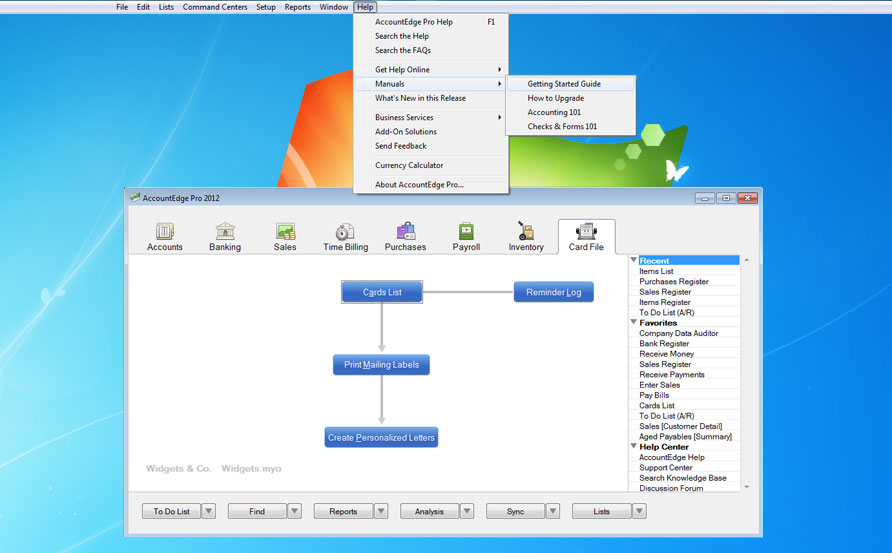Choose Add-On Solutions menu item

click(431, 131)
